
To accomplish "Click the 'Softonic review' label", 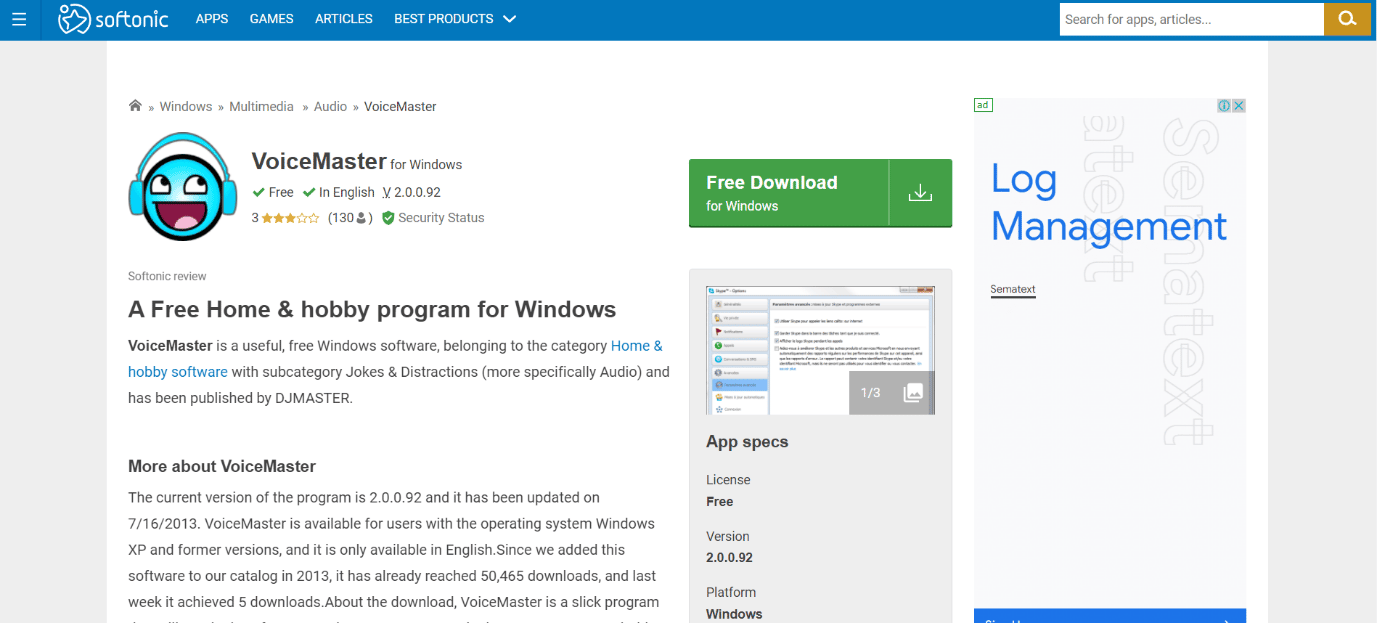I will [x=167, y=276].
